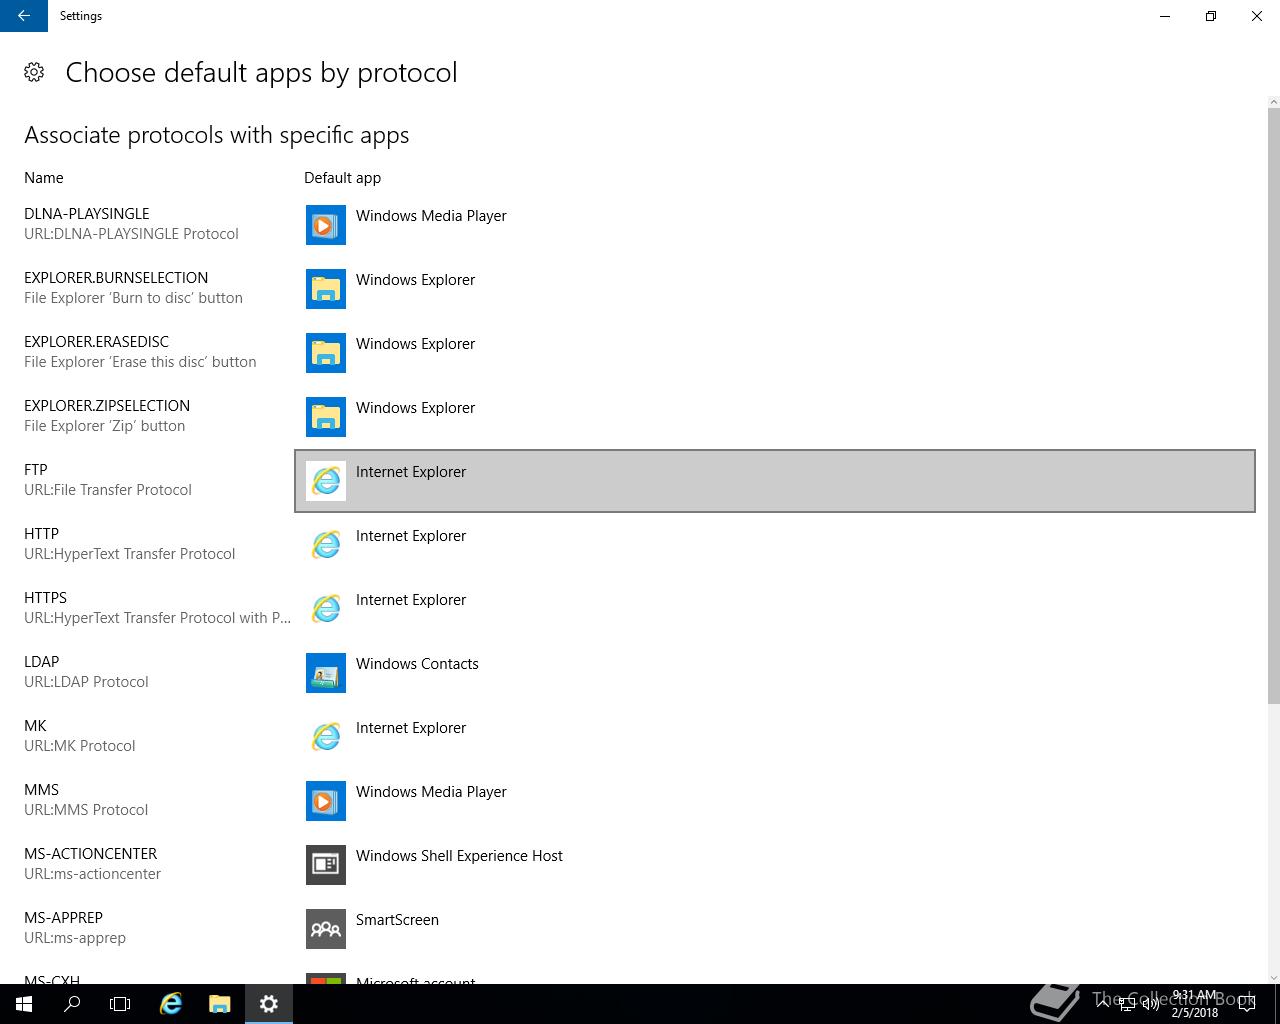Click the FTP protocol name
The image size is (1280, 1024).
pyautogui.click(x=36, y=470)
